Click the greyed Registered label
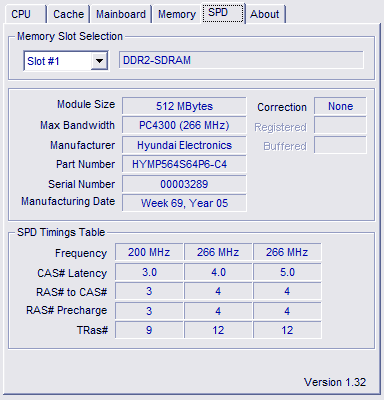This screenshot has width=384, height=400. point(280,127)
